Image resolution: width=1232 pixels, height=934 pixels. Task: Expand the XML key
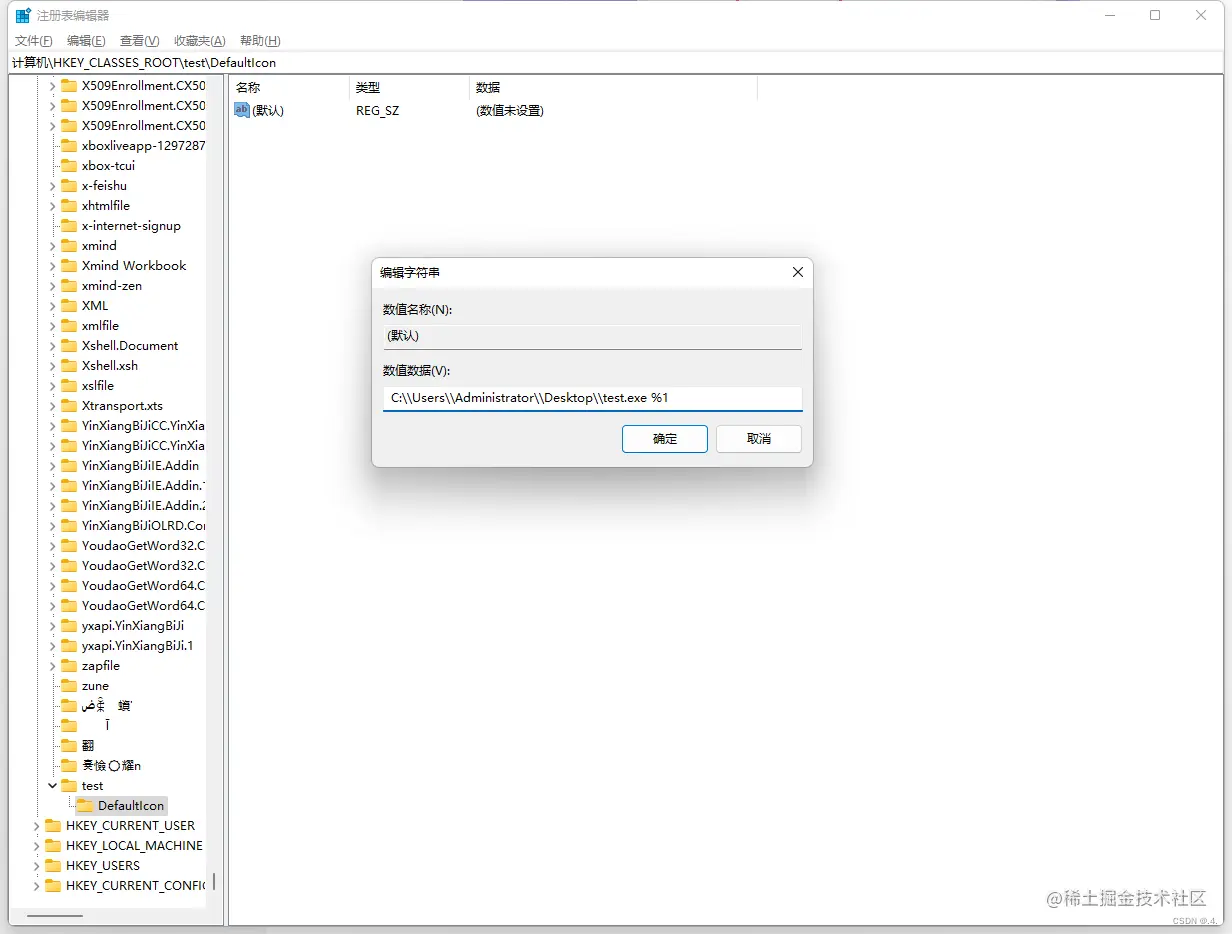coord(53,306)
